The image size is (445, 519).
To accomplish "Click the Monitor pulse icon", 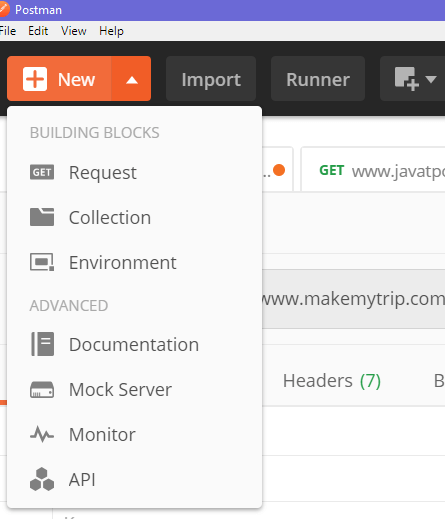I will [42, 434].
